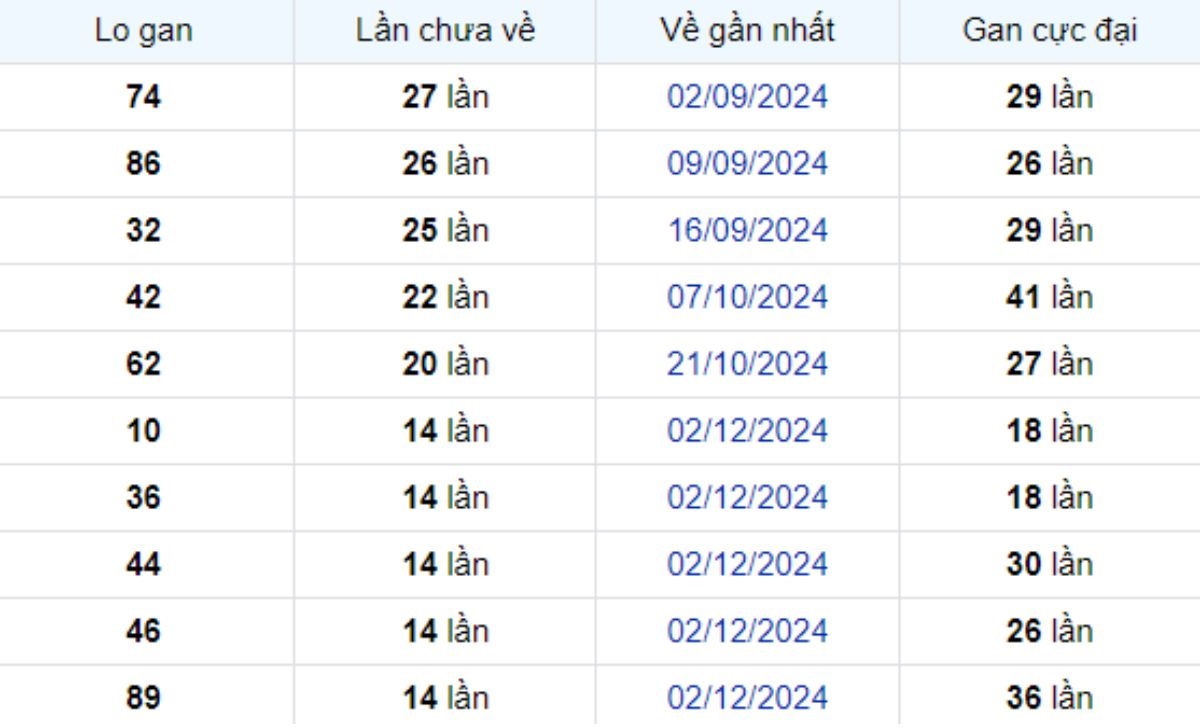Select number 86 in the Lo gan column
1200x728 pixels.
pyautogui.click(x=144, y=163)
